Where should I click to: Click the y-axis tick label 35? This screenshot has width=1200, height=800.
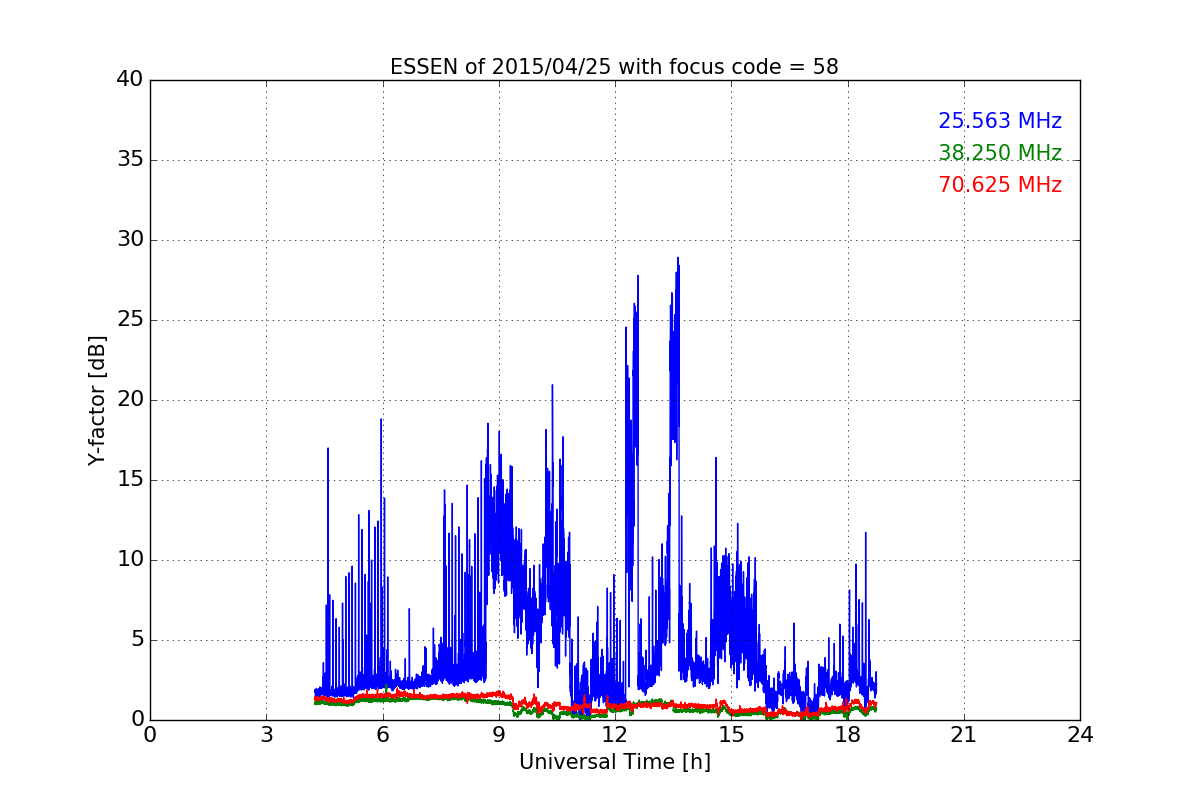point(130,160)
